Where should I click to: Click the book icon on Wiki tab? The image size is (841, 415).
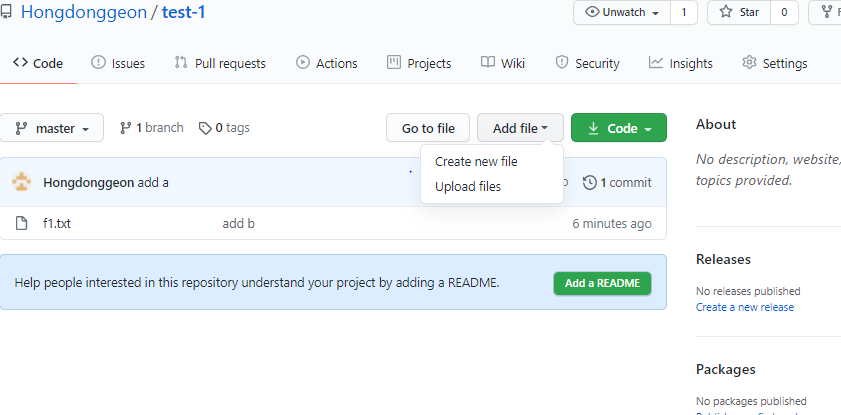(488, 62)
